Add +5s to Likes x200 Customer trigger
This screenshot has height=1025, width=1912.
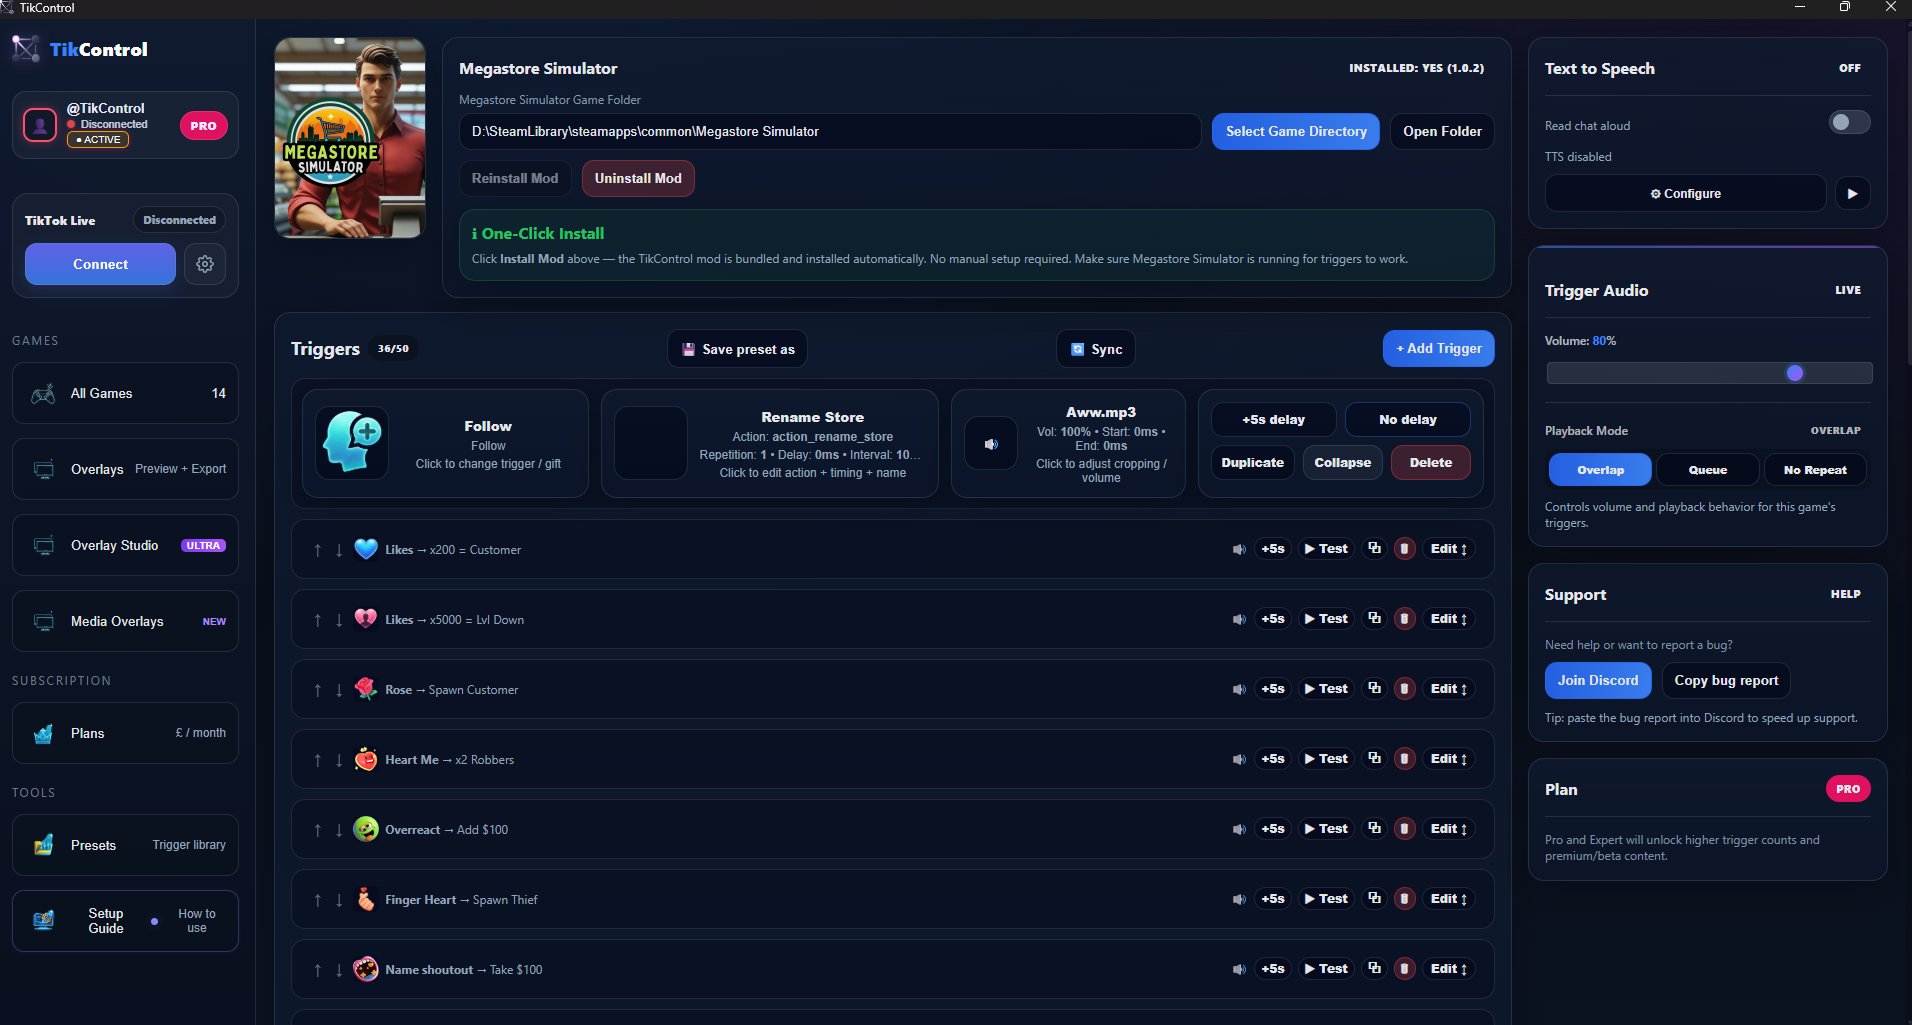pos(1272,549)
